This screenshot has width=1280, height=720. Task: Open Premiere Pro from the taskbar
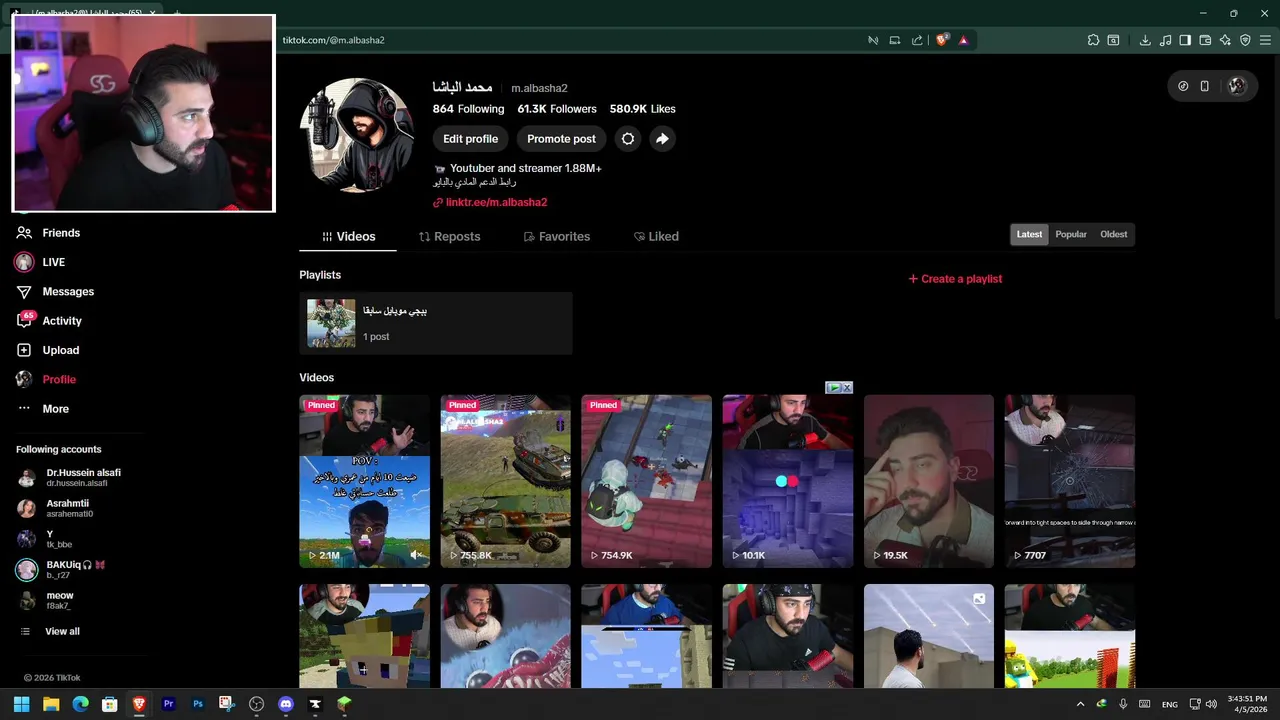point(169,704)
